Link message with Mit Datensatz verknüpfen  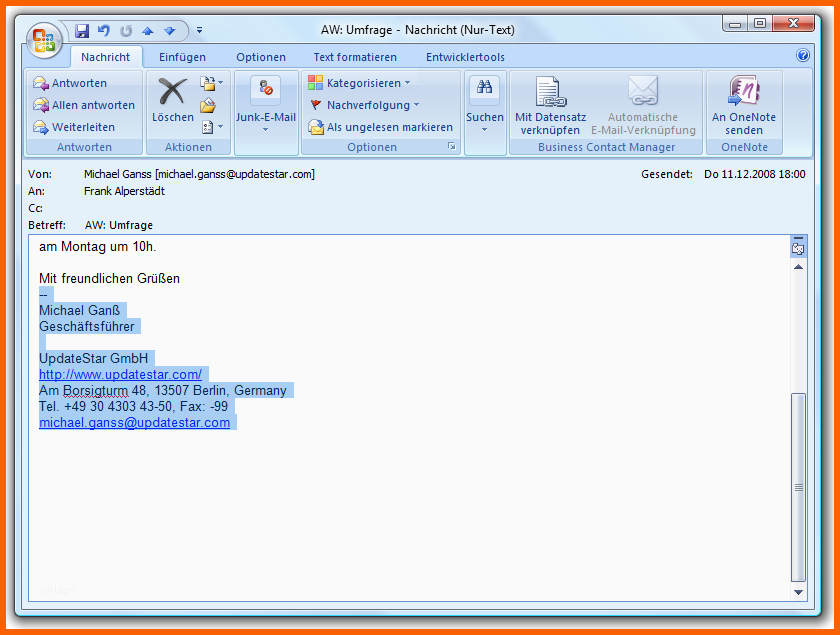pos(550,106)
